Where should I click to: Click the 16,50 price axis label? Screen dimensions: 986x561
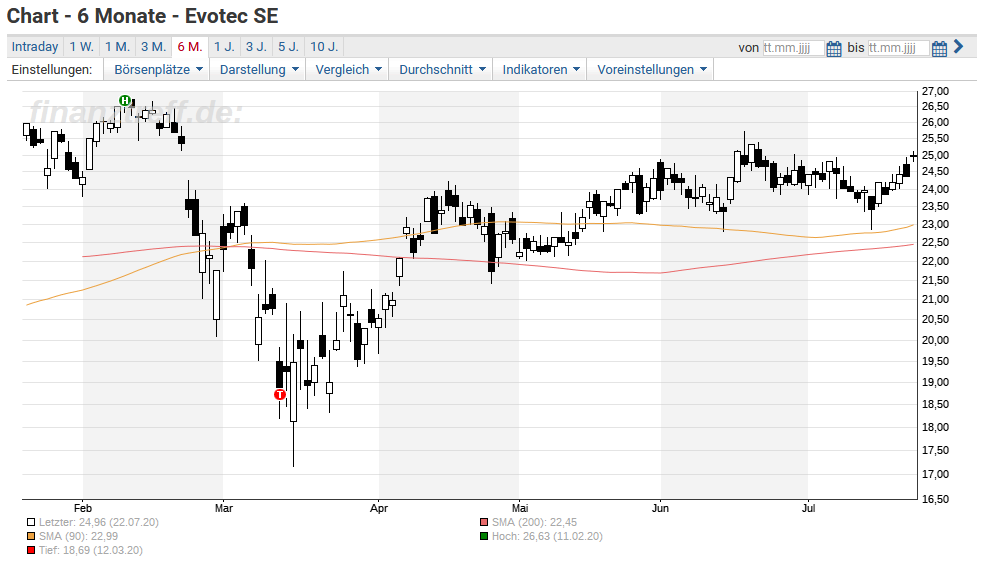click(935, 499)
